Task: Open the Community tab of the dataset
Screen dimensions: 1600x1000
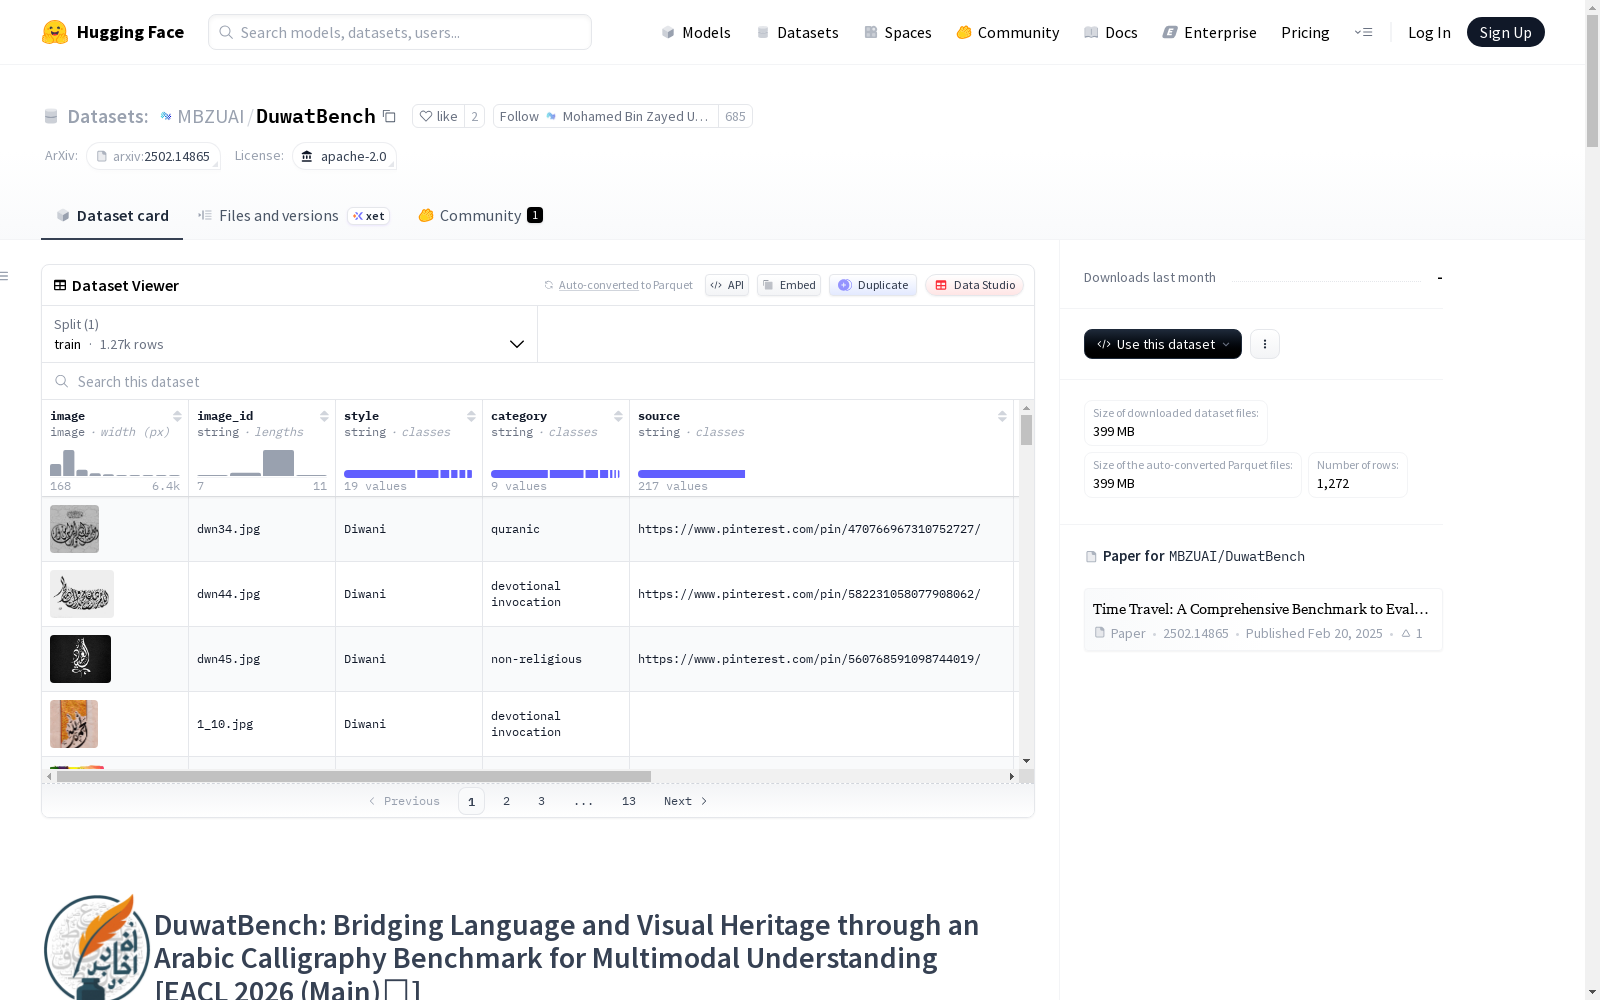Action: (x=480, y=216)
